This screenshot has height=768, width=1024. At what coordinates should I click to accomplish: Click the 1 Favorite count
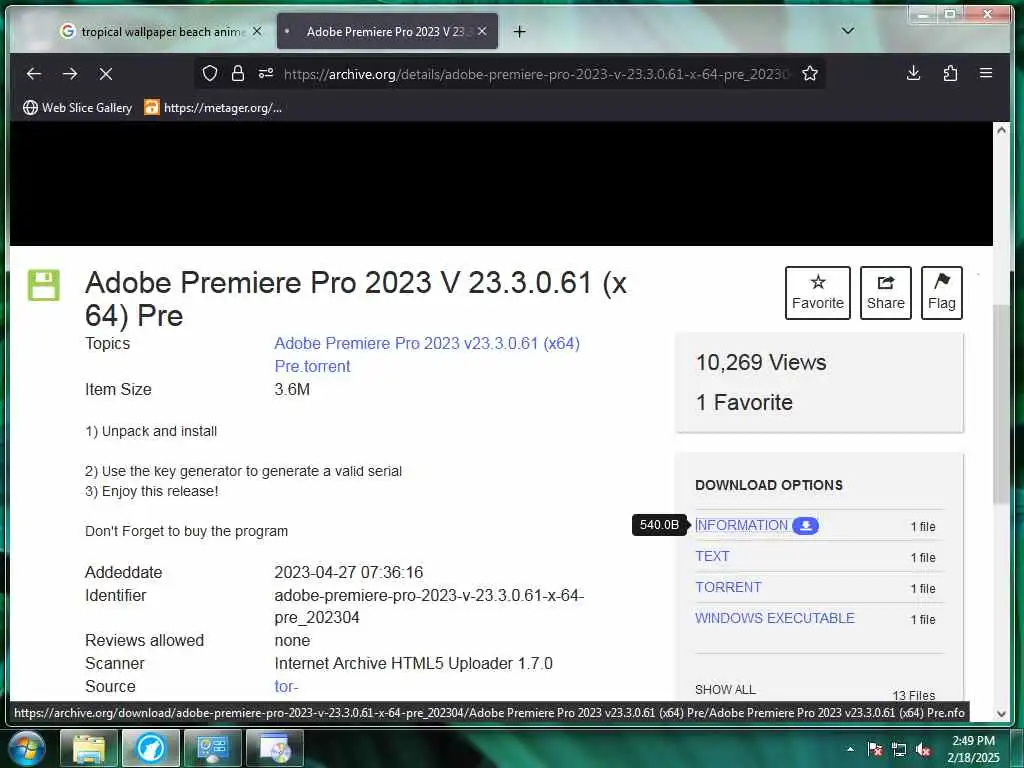tap(744, 402)
